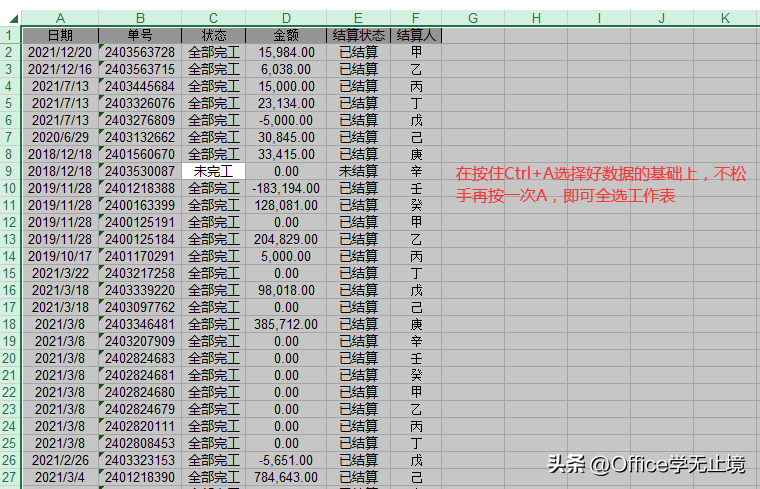760x489 pixels.
Task: Select column K header
Action: pos(726,18)
